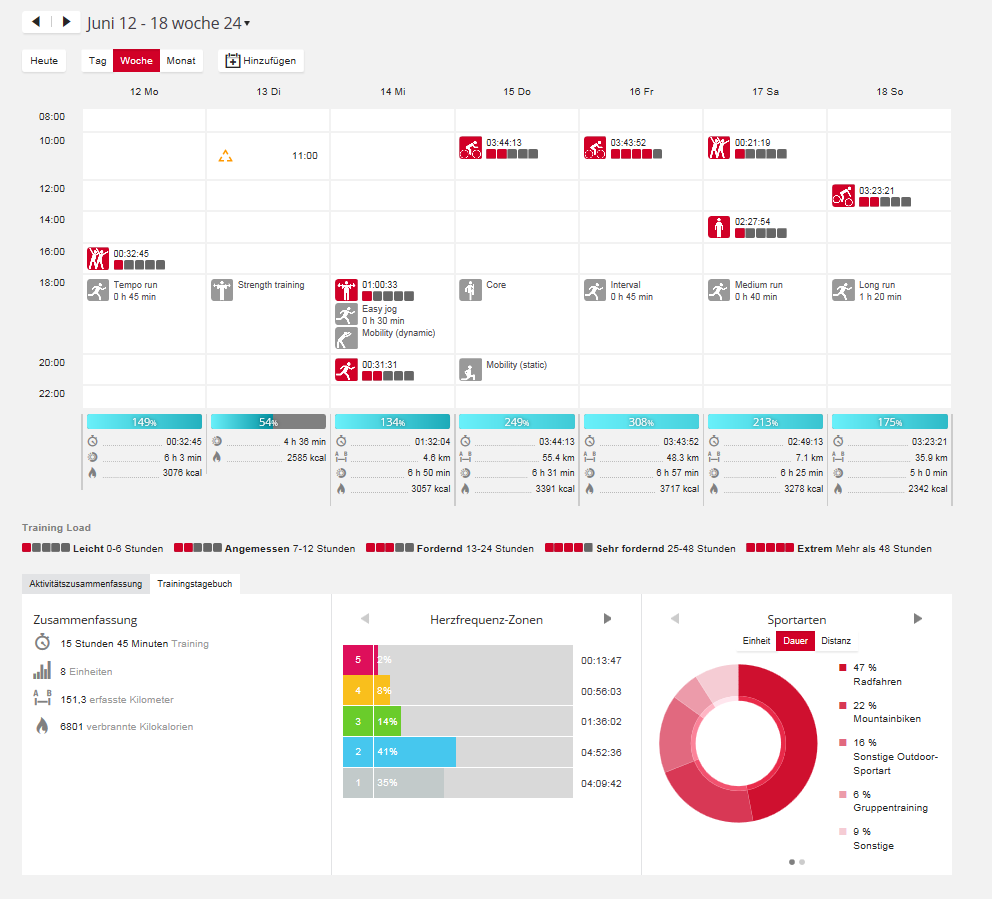Click Thursday's Mobility (static) target icon
Image resolution: width=992 pixels, height=899 pixels.
click(x=470, y=370)
